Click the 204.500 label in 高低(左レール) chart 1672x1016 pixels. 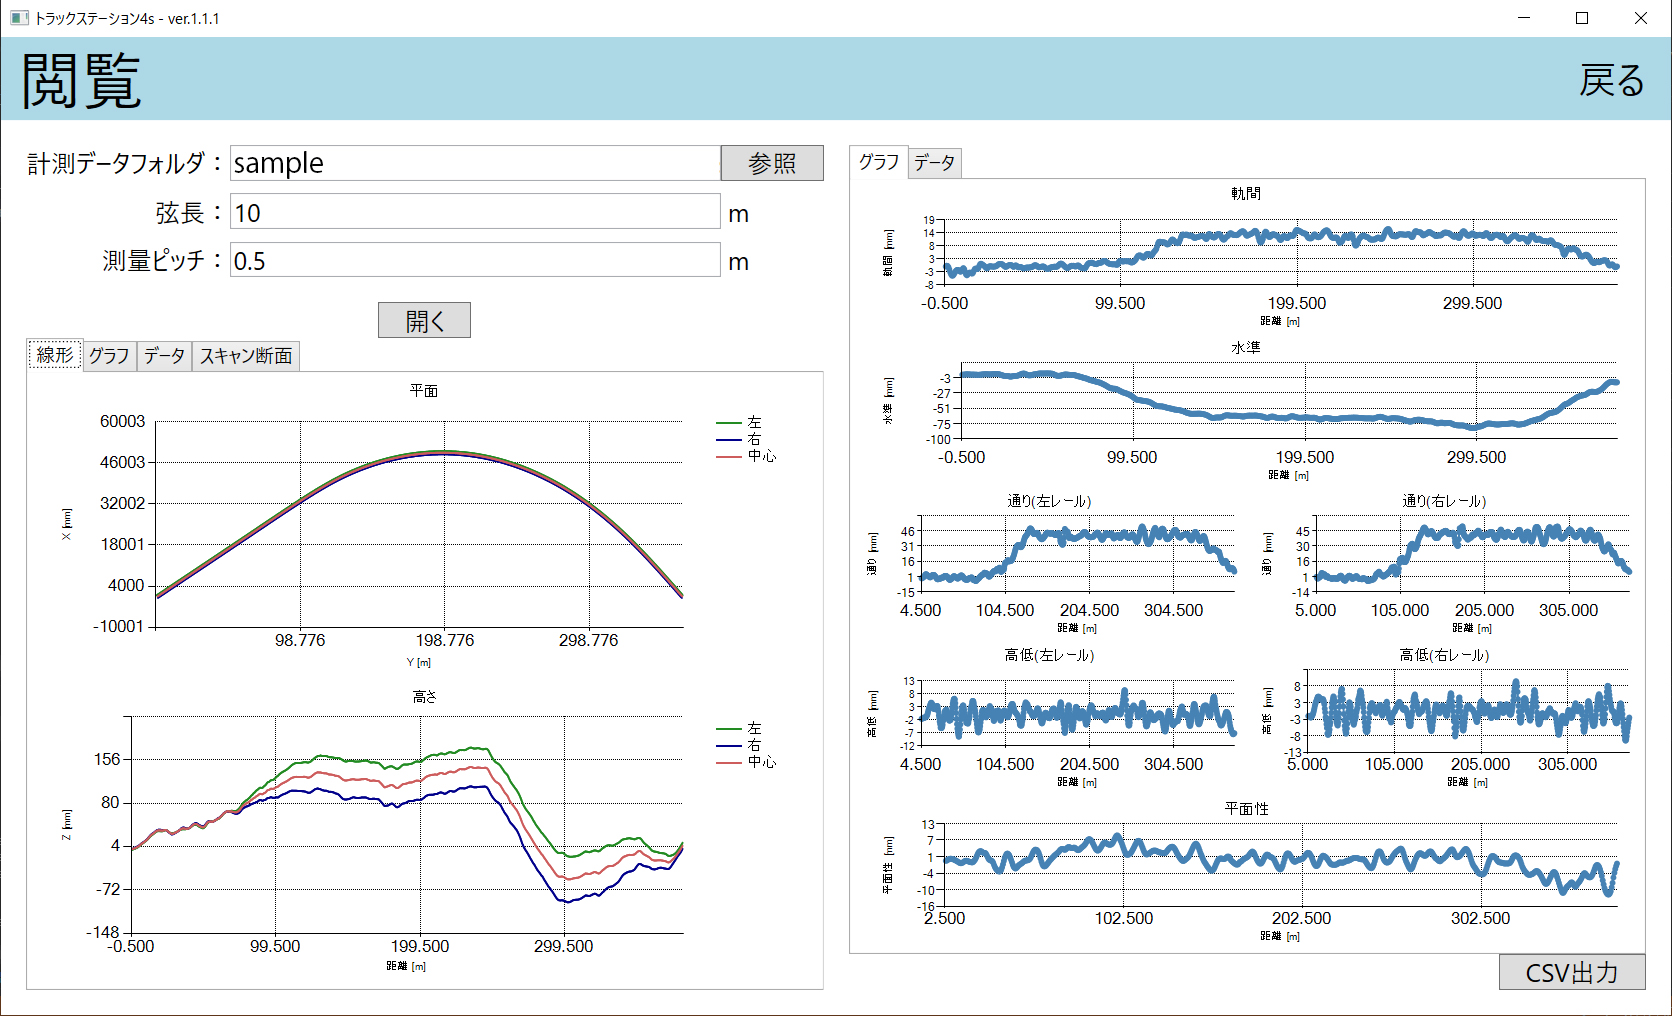[x=1089, y=764]
